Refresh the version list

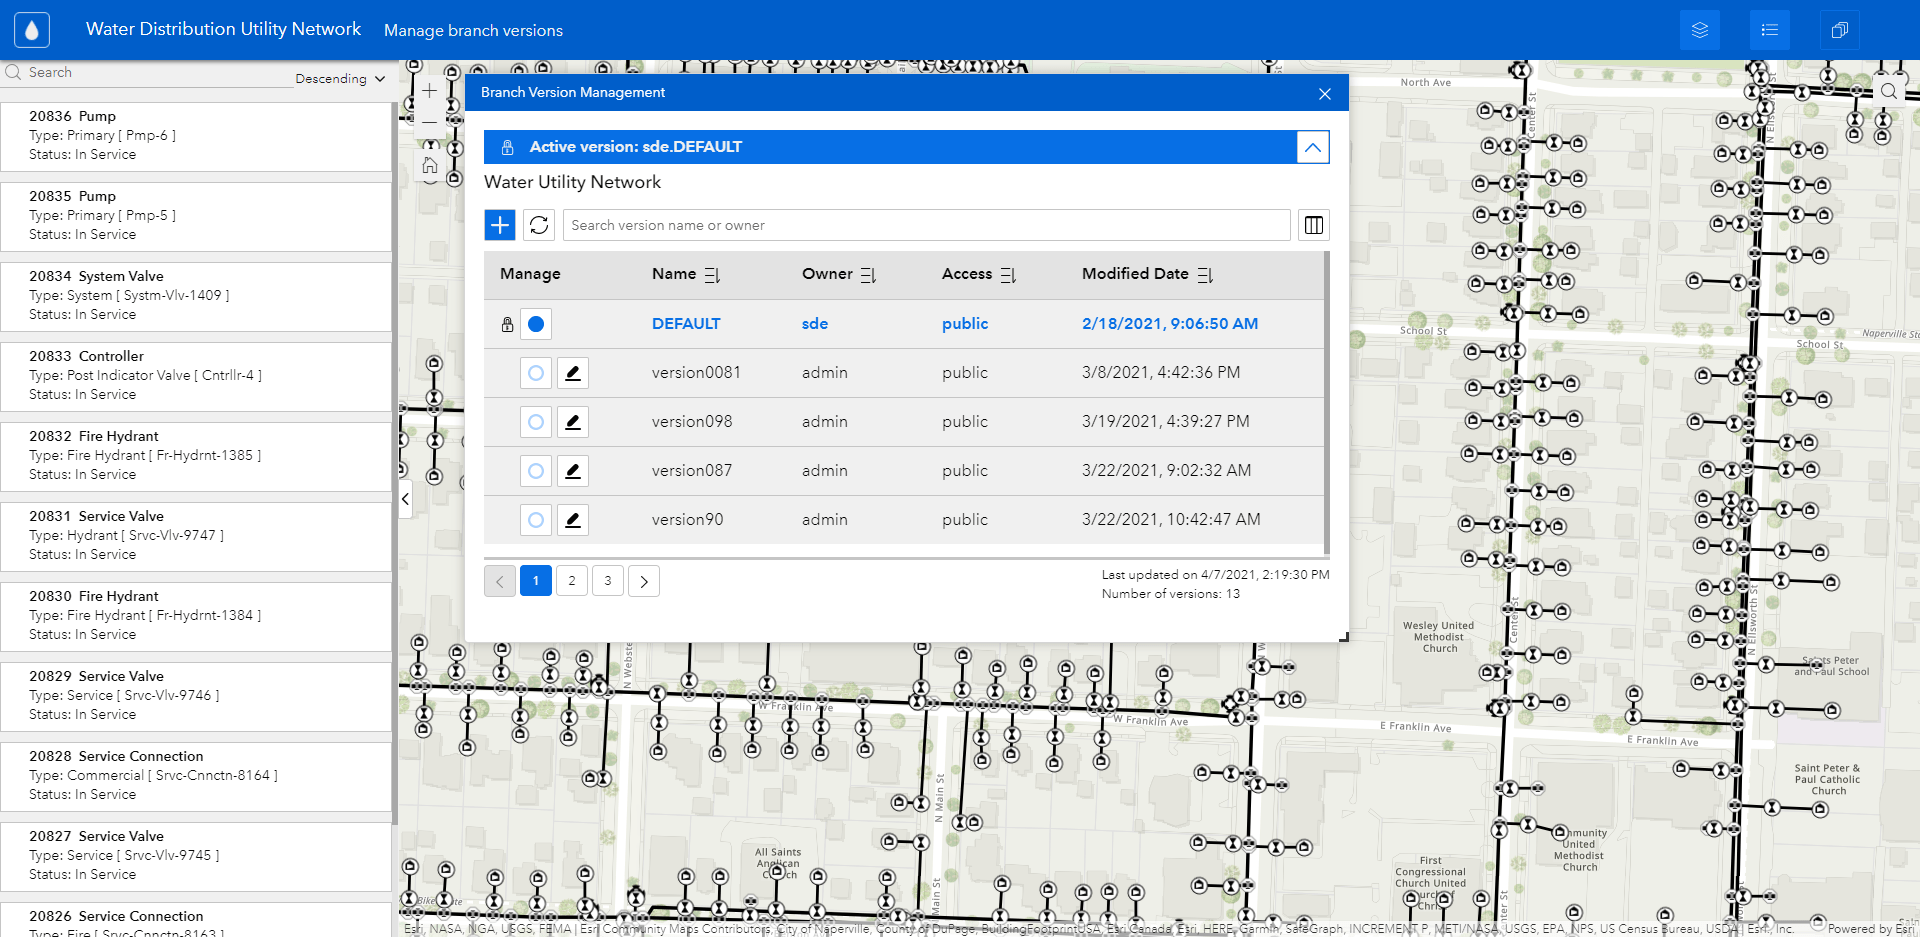point(539,225)
